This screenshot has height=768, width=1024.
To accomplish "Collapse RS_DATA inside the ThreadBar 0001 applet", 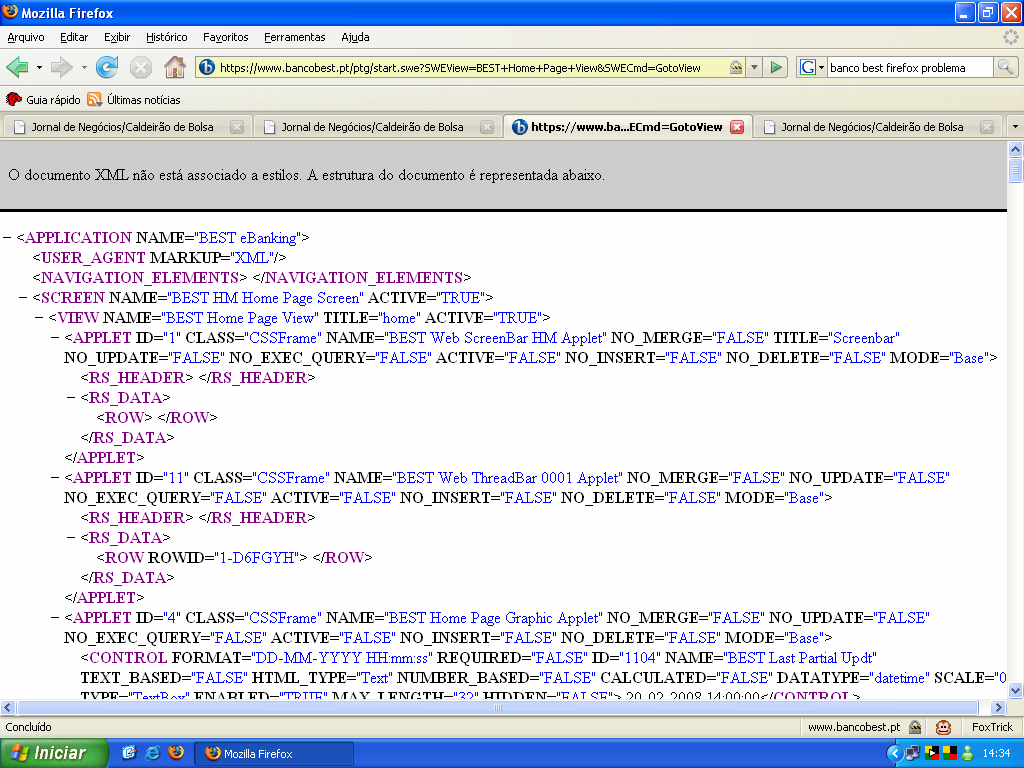I will click(x=71, y=537).
